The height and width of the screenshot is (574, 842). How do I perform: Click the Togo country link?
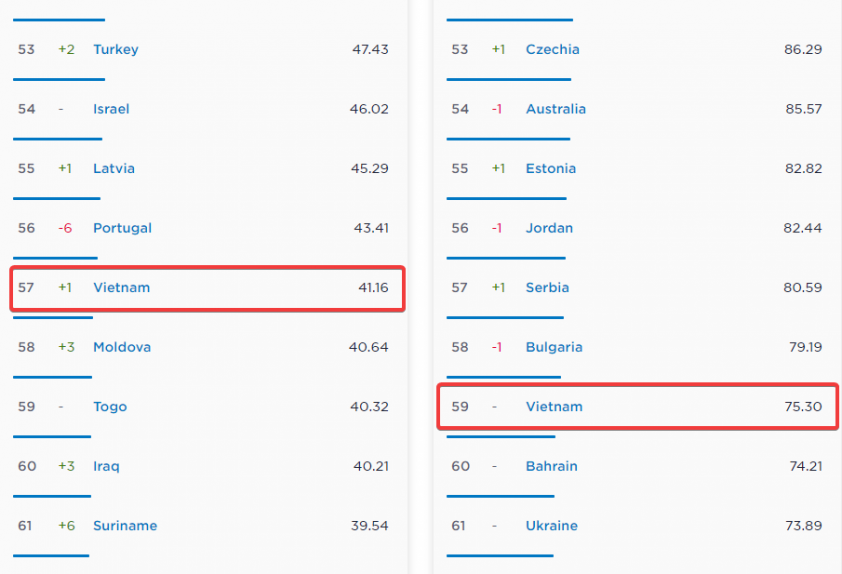pos(110,407)
